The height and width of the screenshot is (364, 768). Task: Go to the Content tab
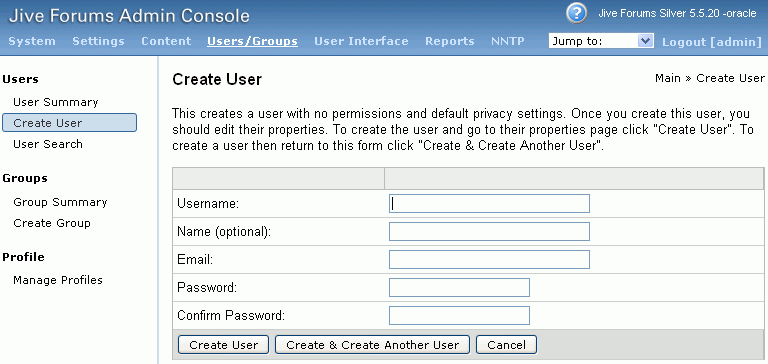pyautogui.click(x=166, y=41)
